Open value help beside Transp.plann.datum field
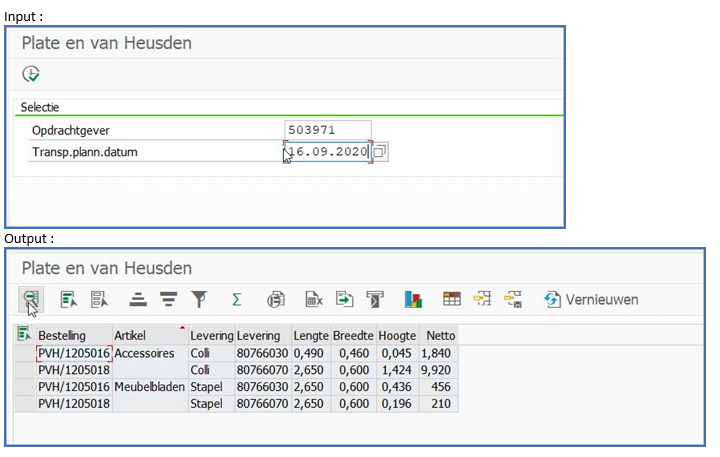The width and height of the screenshot is (720, 457). point(380,152)
